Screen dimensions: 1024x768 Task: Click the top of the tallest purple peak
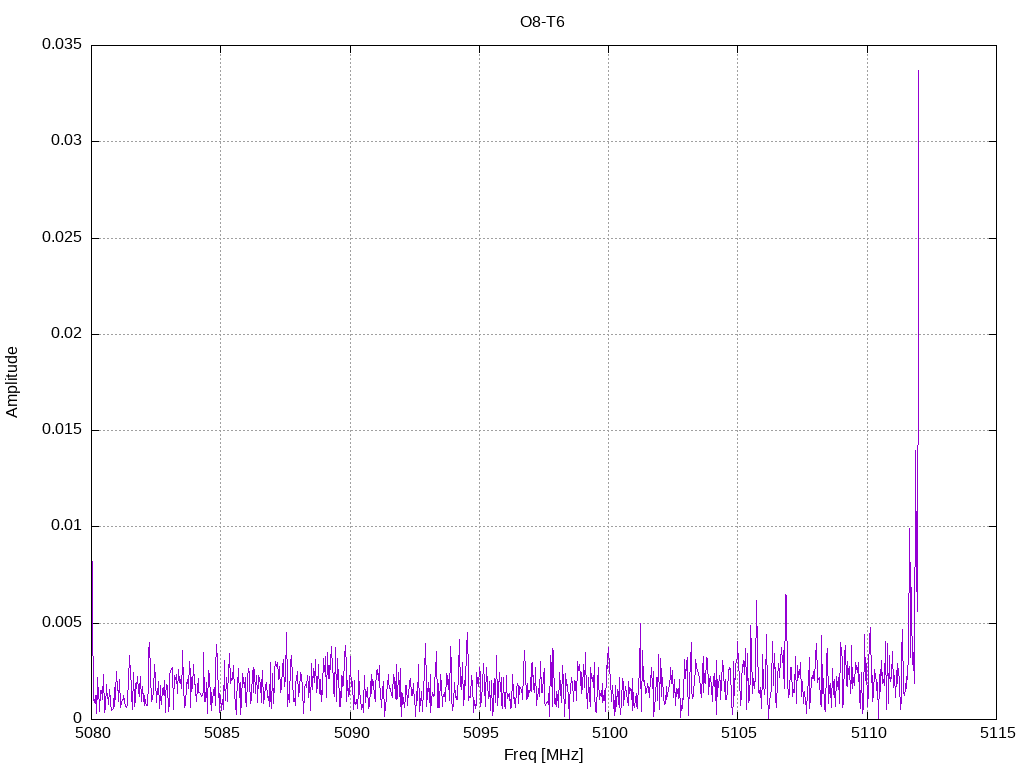pyautogui.click(x=918, y=72)
